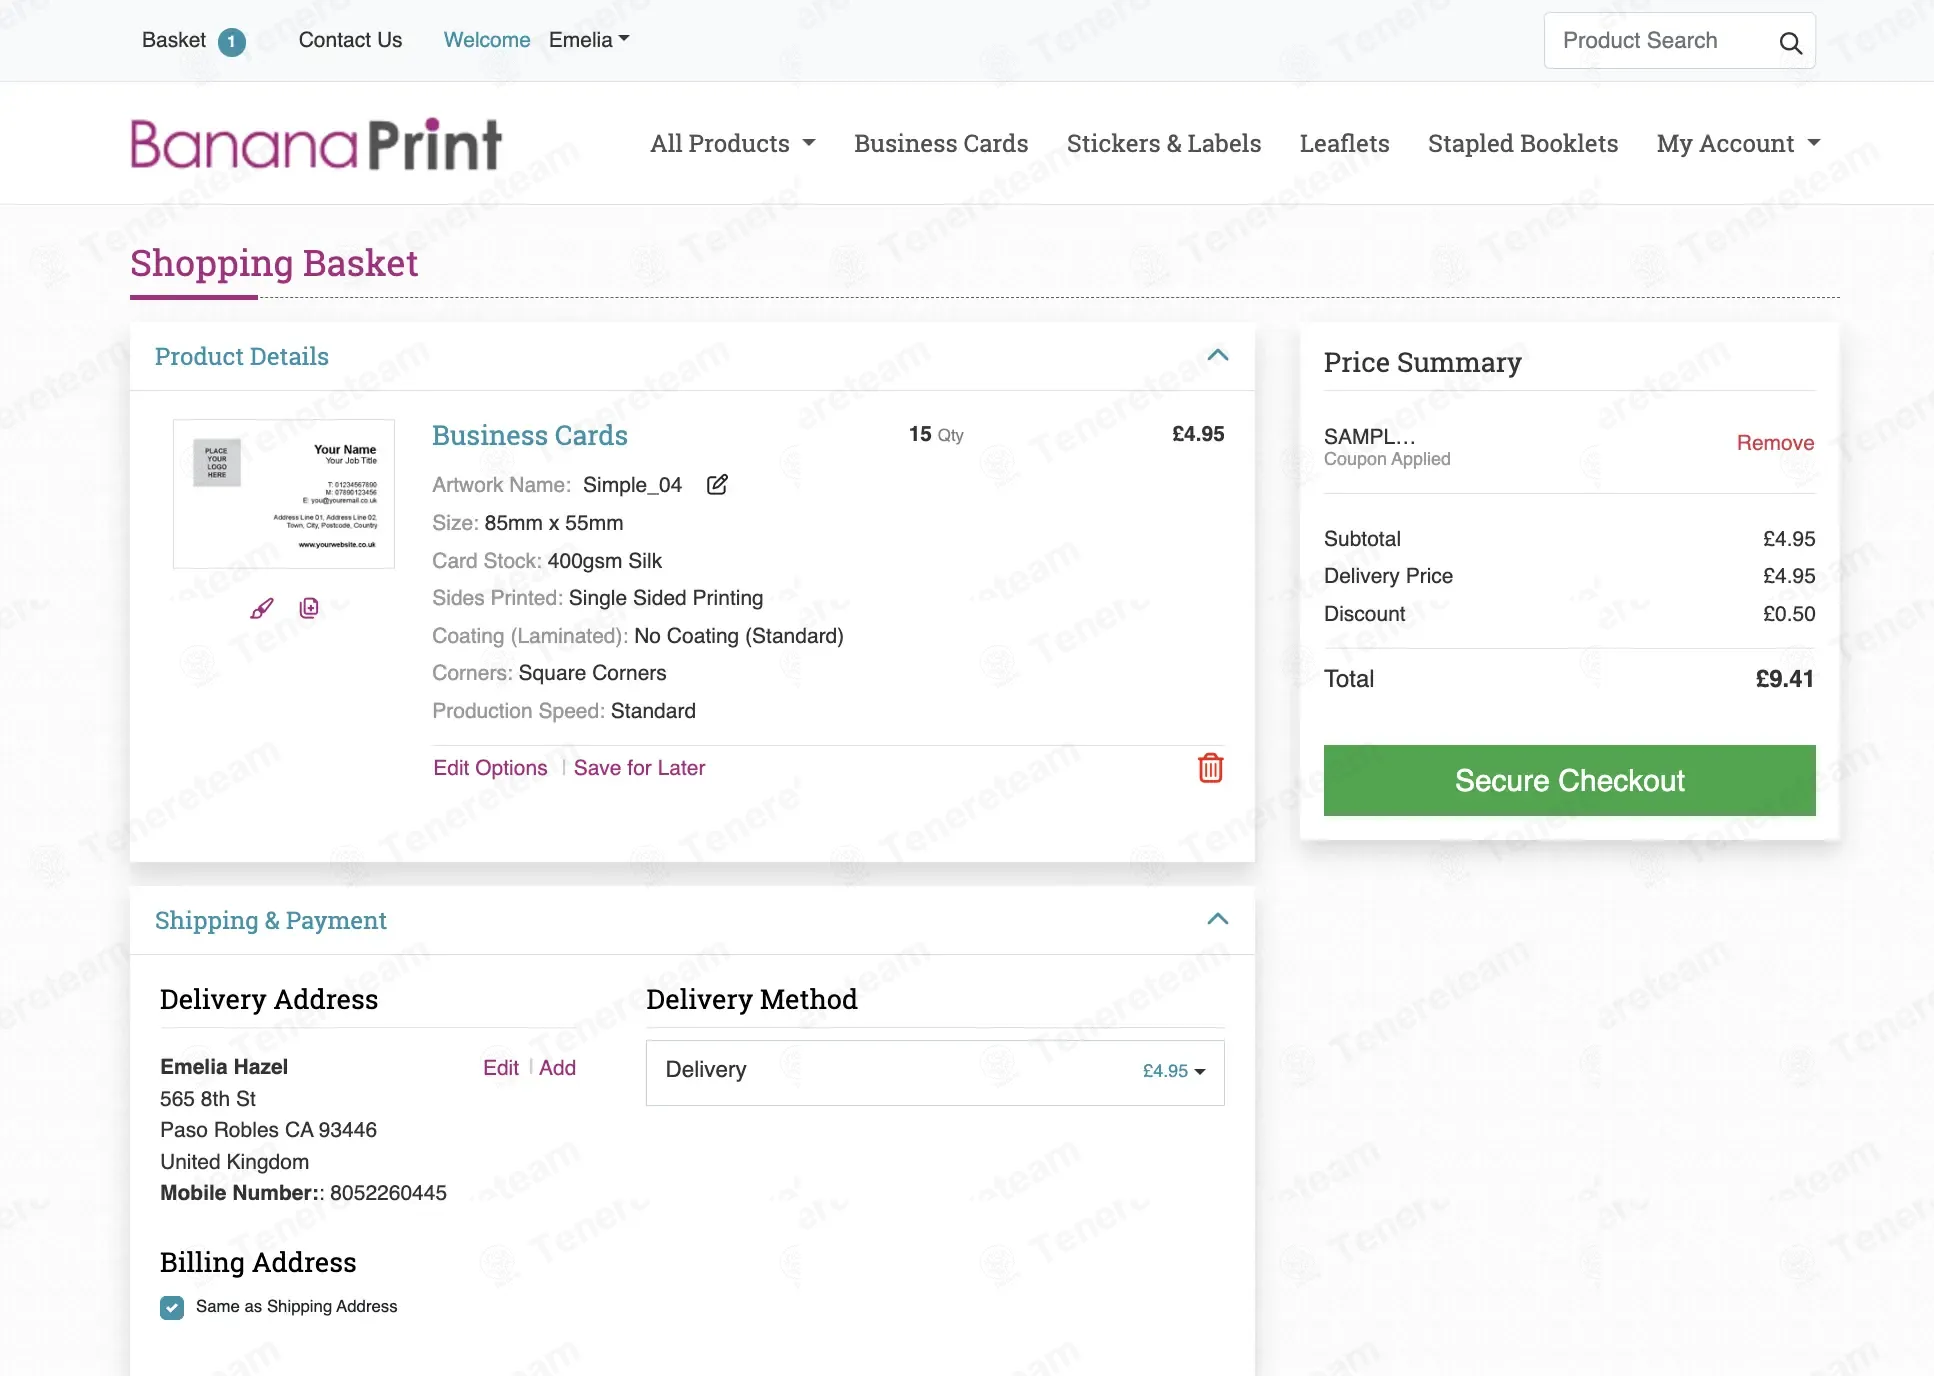Click the paintbrush edit design icon

[262, 608]
